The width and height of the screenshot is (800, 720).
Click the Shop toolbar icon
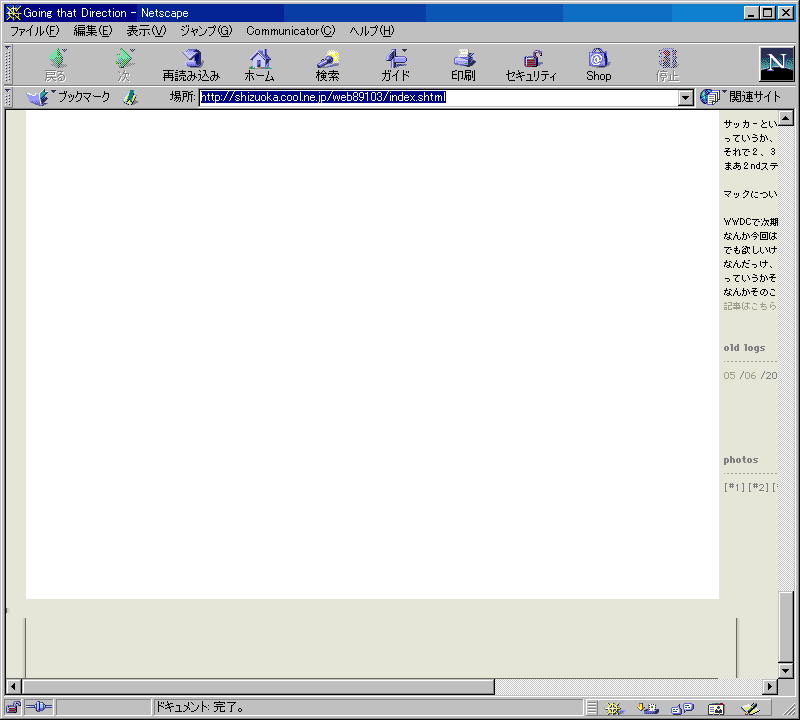(x=598, y=65)
